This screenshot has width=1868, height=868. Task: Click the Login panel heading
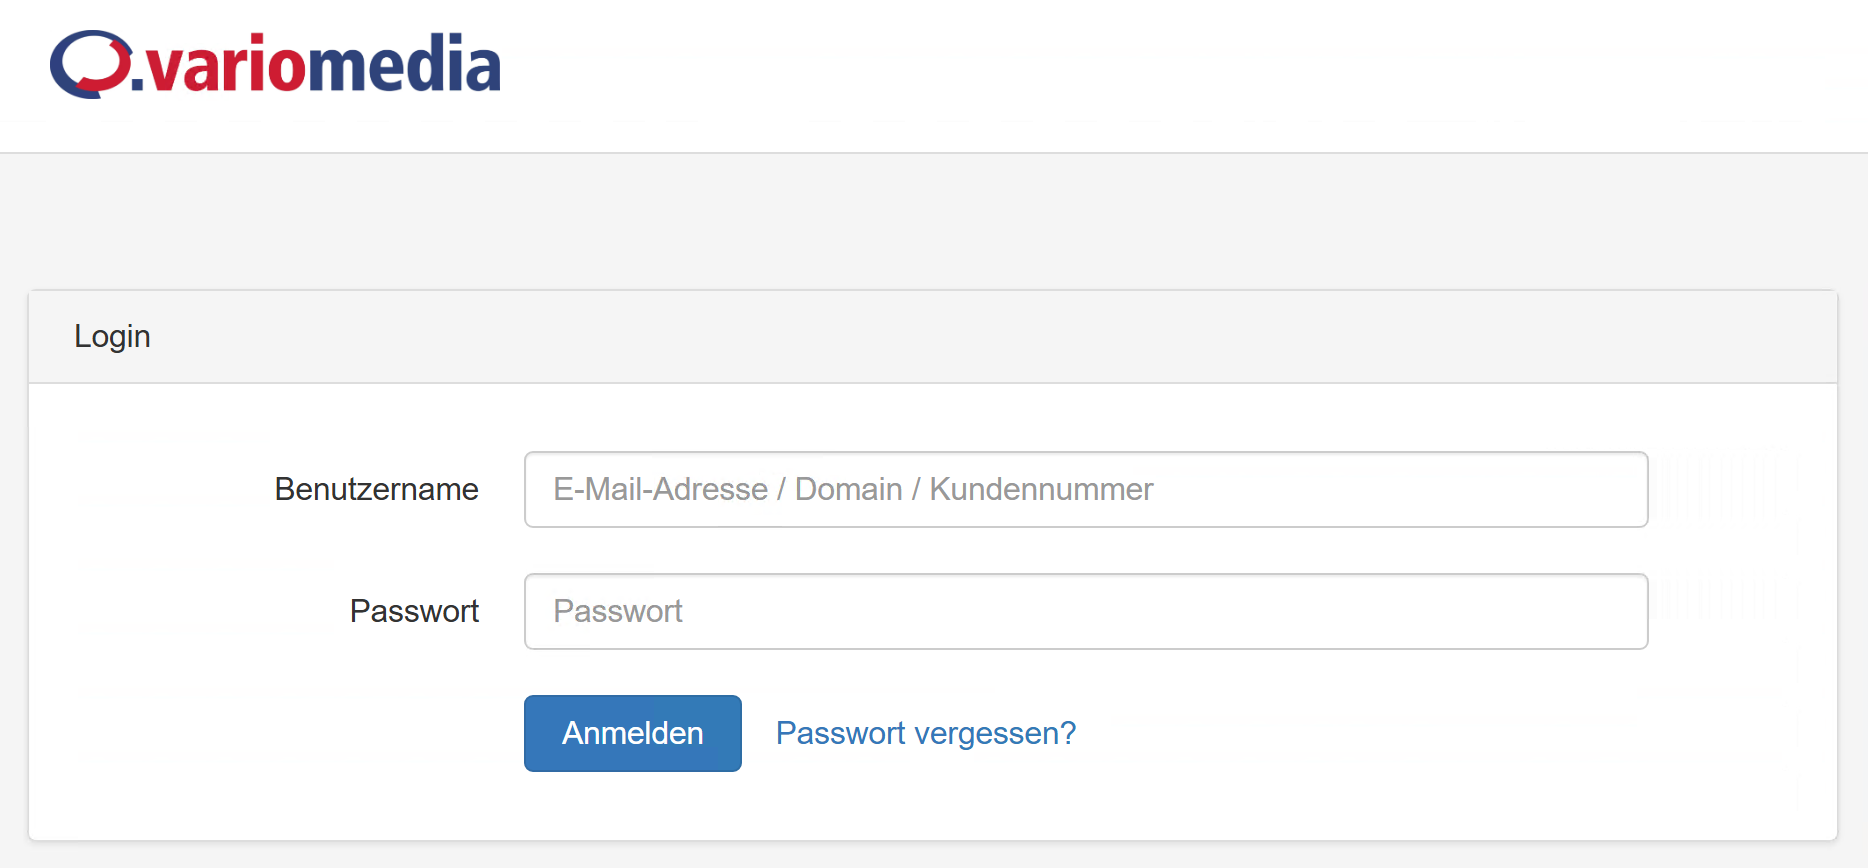(112, 336)
